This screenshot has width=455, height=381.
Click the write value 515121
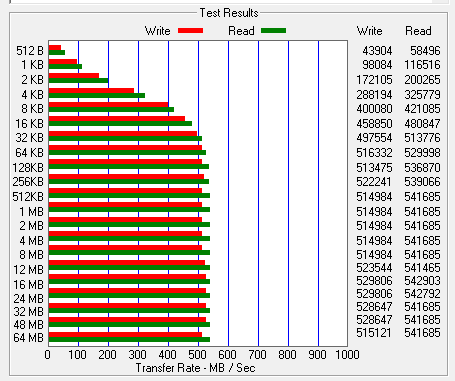(374, 333)
